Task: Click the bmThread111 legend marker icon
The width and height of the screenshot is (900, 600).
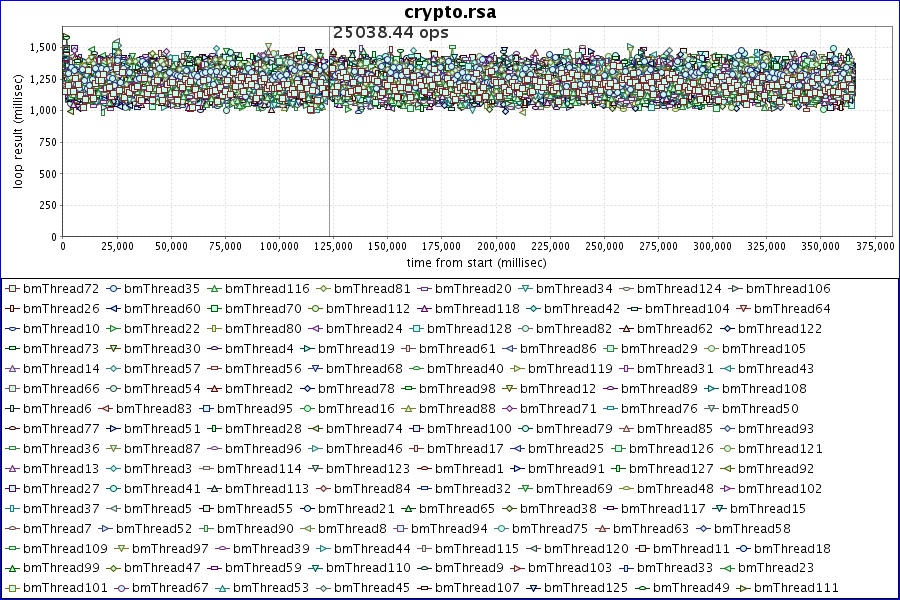Action: [x=743, y=588]
